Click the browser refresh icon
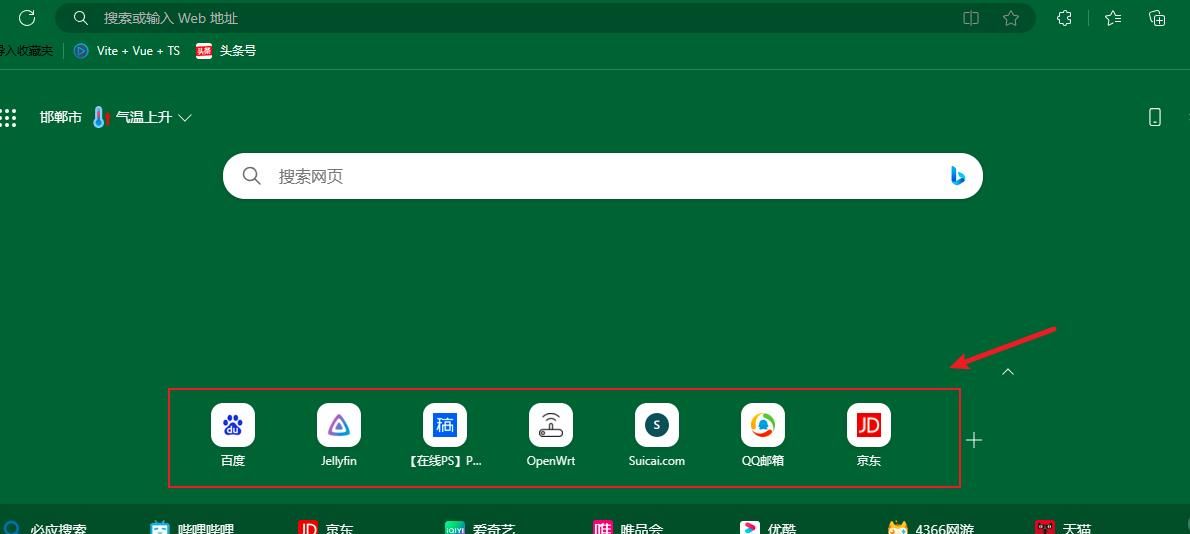The image size is (1190, 534). pos(27,18)
